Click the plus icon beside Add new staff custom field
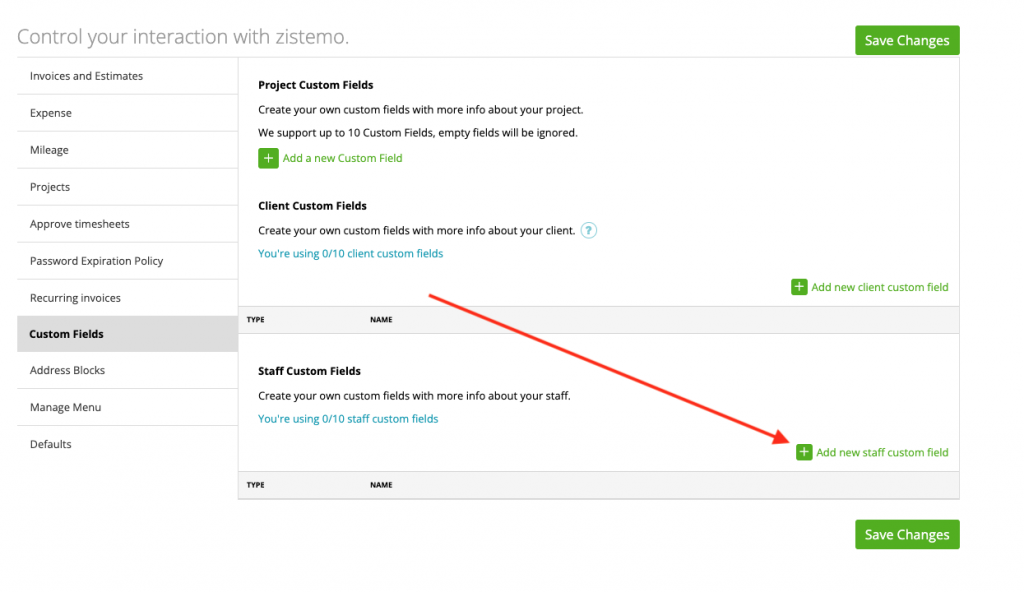Image resolution: width=1024 pixels, height=592 pixels. click(x=804, y=452)
